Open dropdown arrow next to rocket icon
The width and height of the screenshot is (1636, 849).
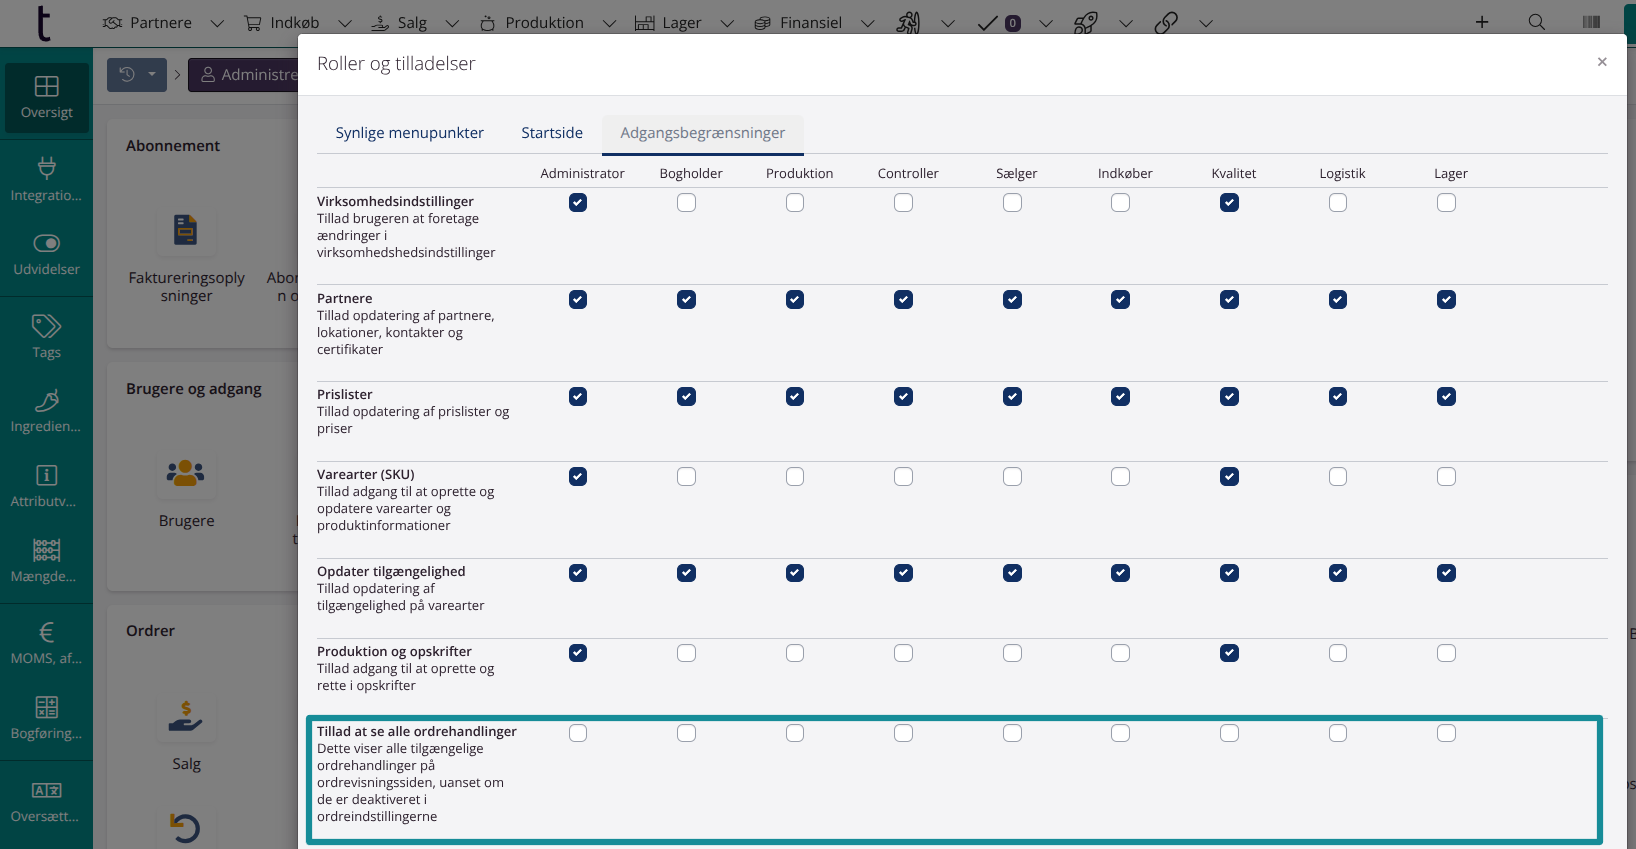[1126, 23]
